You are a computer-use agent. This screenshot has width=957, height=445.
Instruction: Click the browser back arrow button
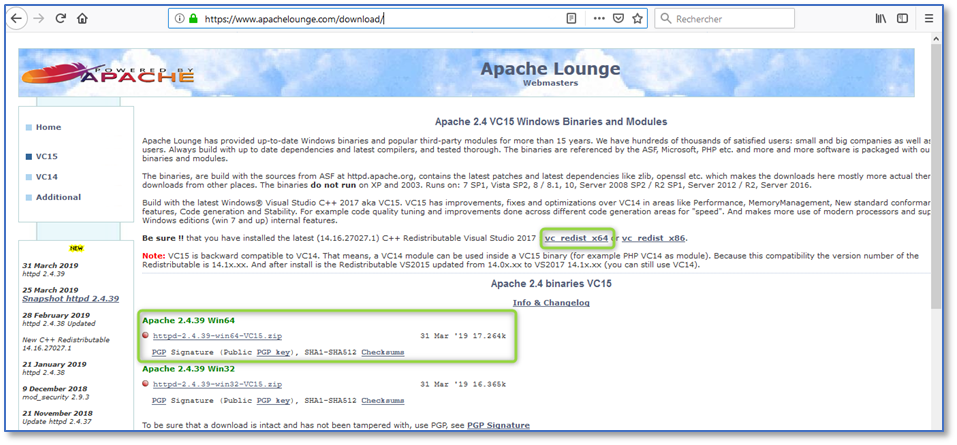[x=14, y=18]
